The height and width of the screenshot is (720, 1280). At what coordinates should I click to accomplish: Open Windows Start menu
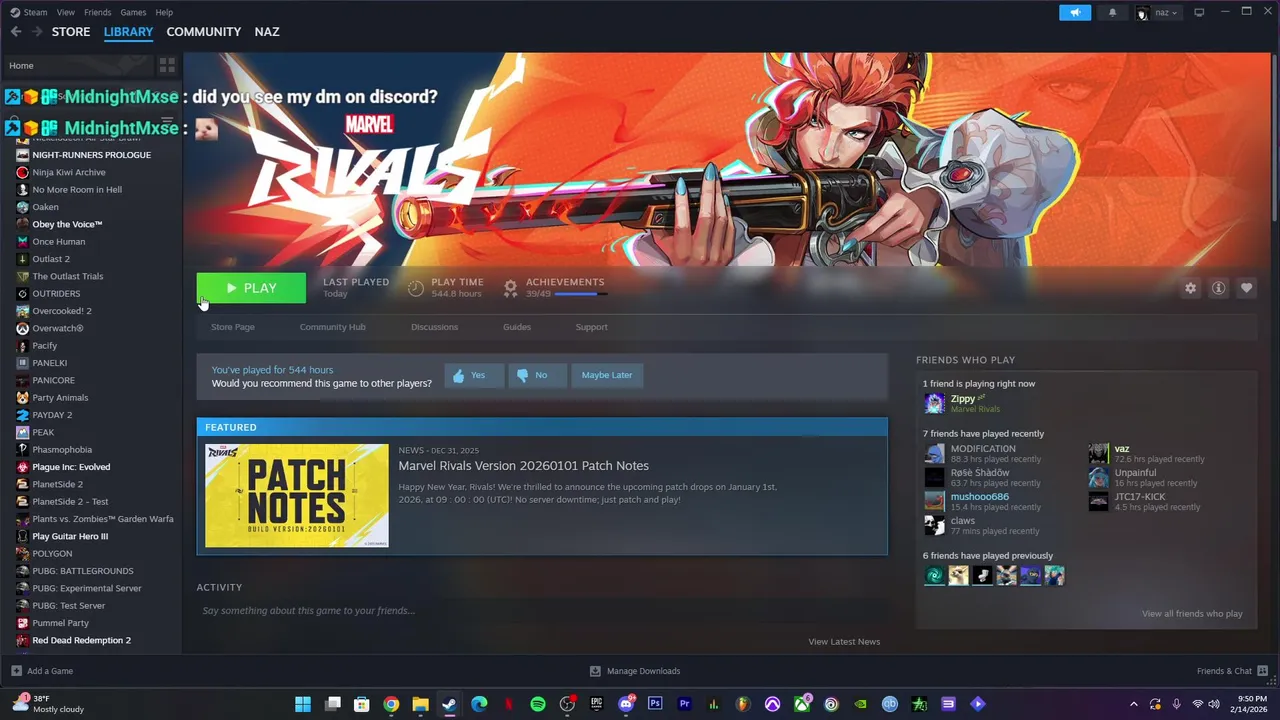(x=303, y=704)
